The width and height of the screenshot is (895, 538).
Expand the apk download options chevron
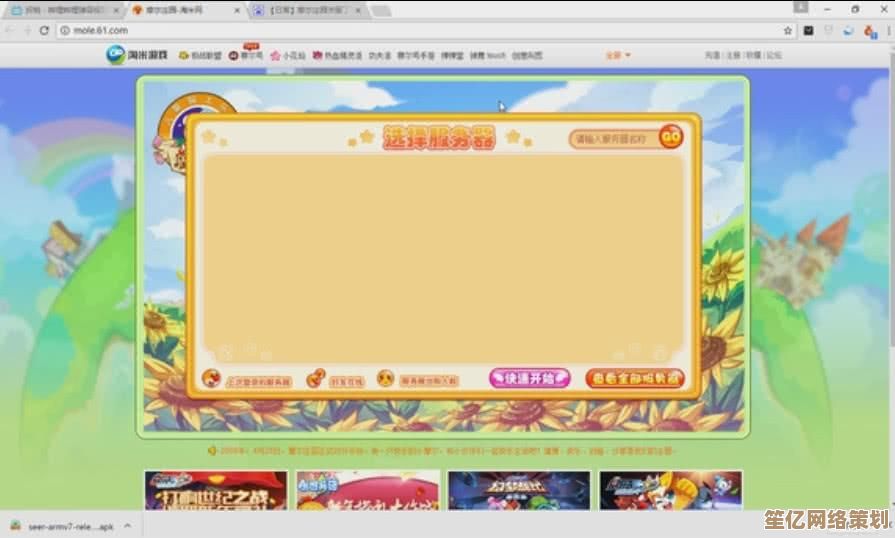tap(127, 526)
